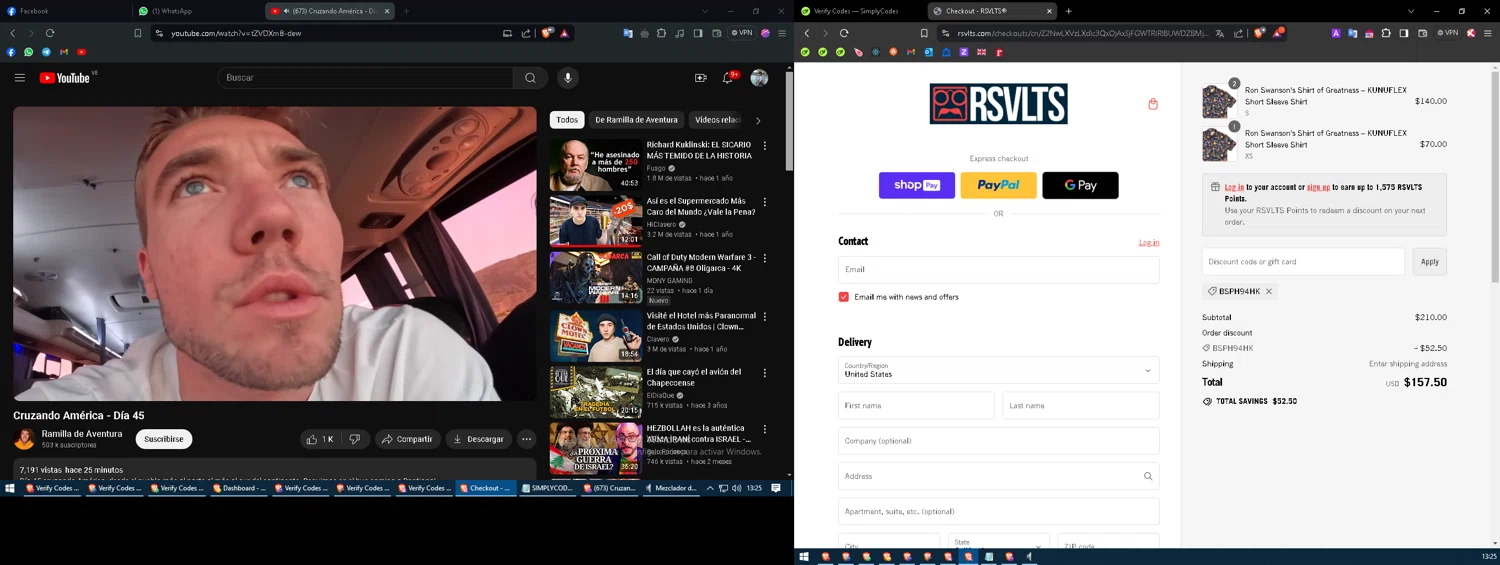Select the Todos filter chip

(x=567, y=120)
